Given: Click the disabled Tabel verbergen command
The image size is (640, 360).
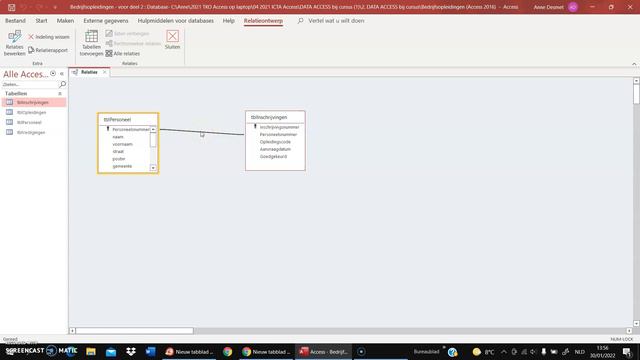Looking at the screenshot, I should [127, 33].
